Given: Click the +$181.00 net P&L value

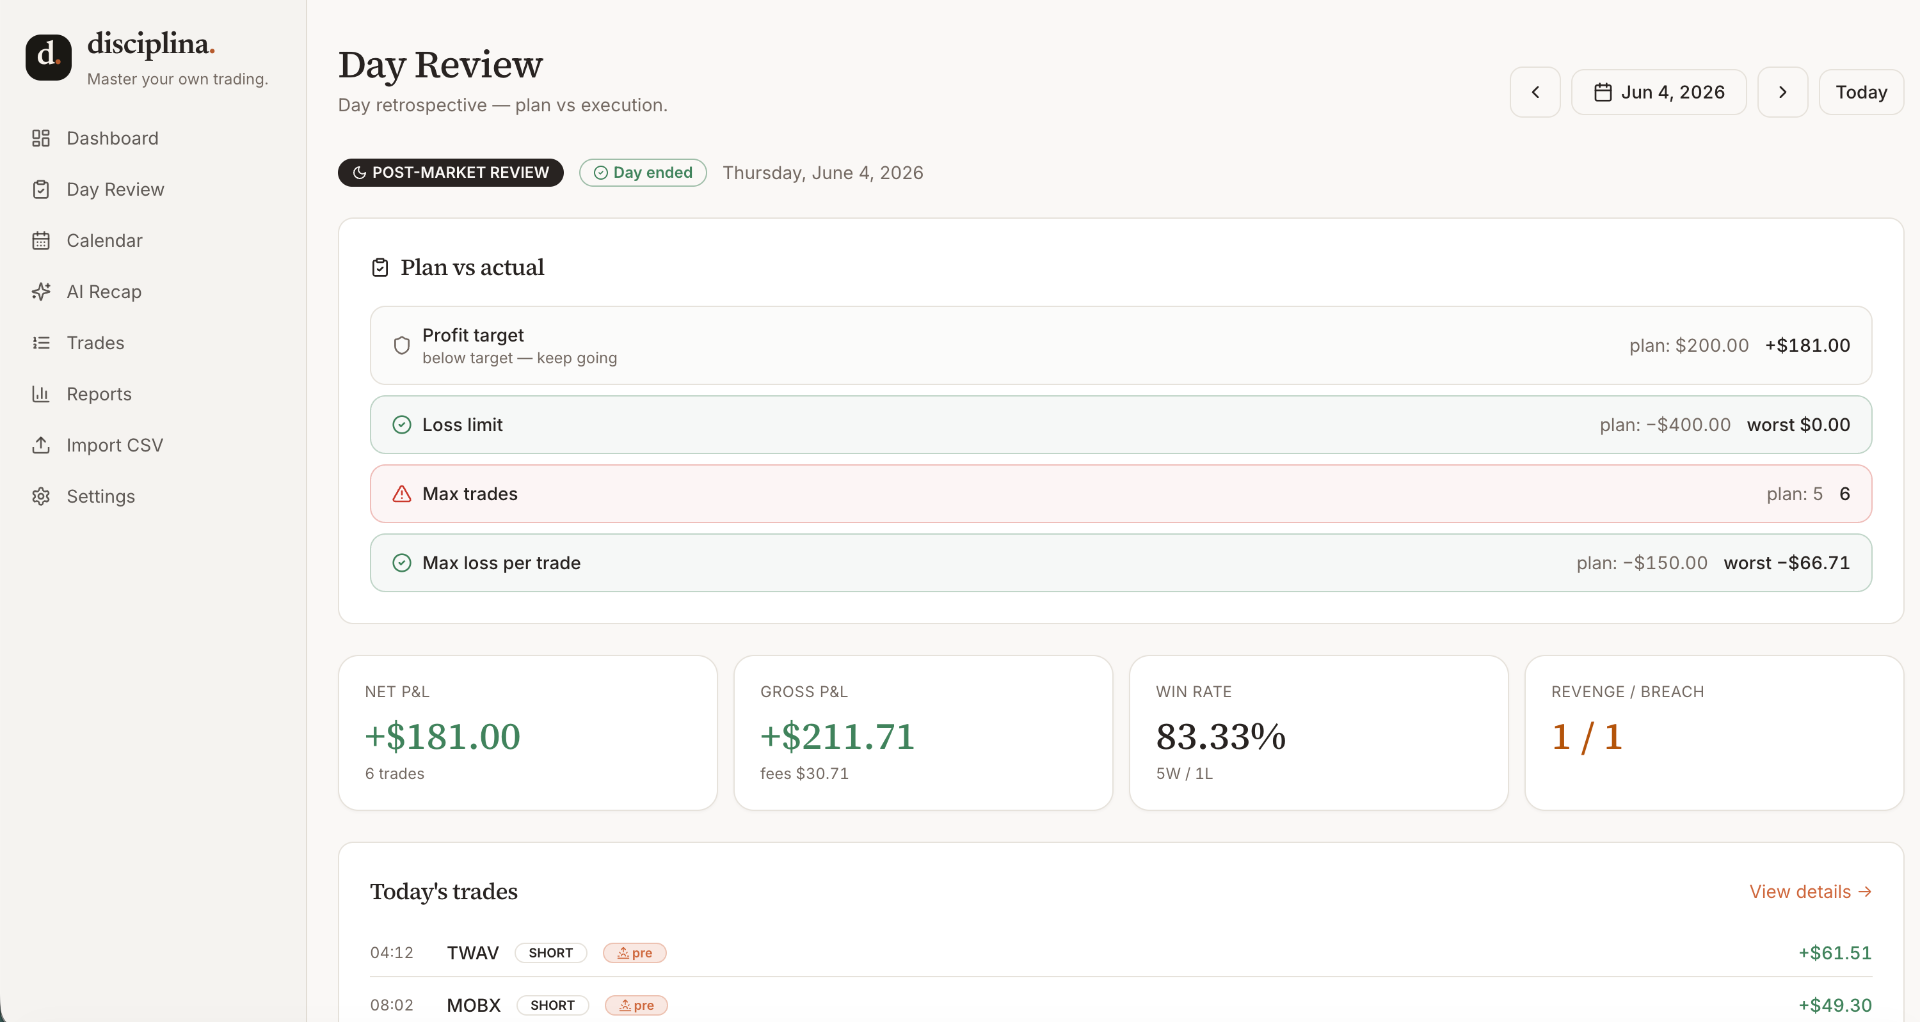Looking at the screenshot, I should (443, 737).
